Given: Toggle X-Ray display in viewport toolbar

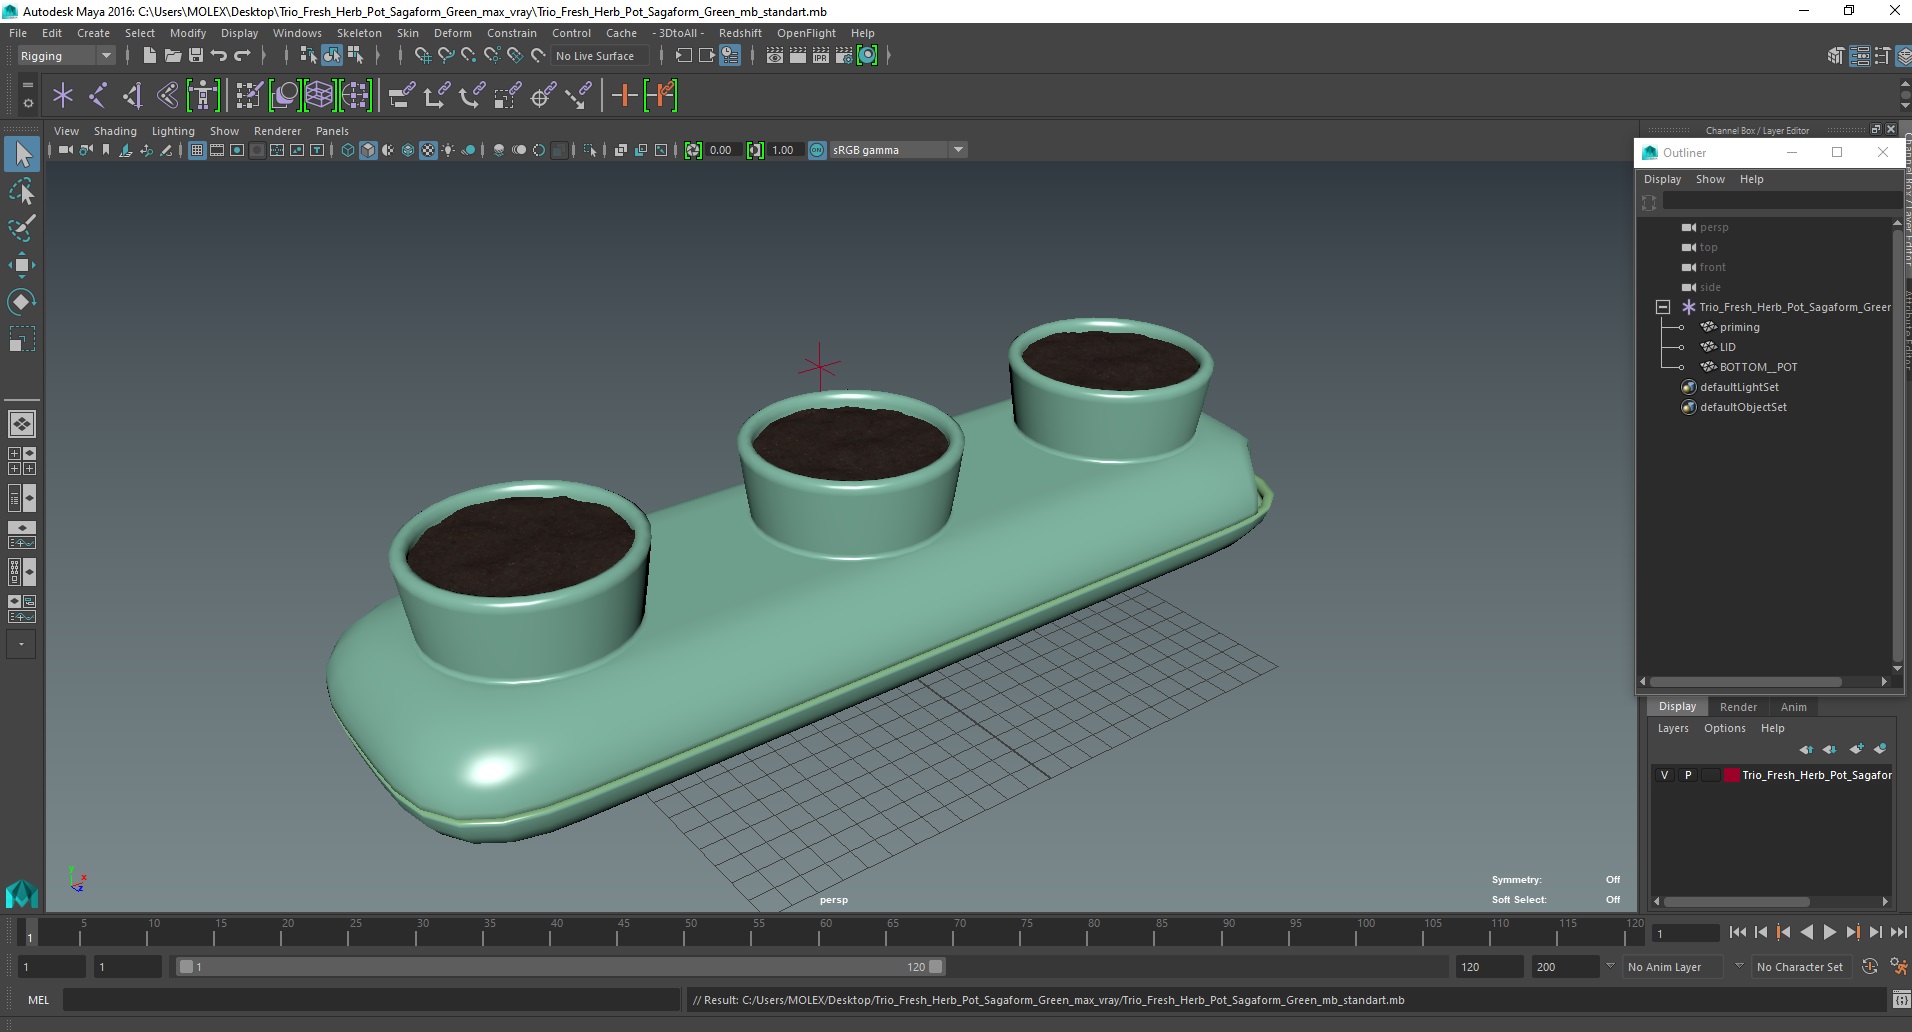Looking at the screenshot, I should coord(620,150).
